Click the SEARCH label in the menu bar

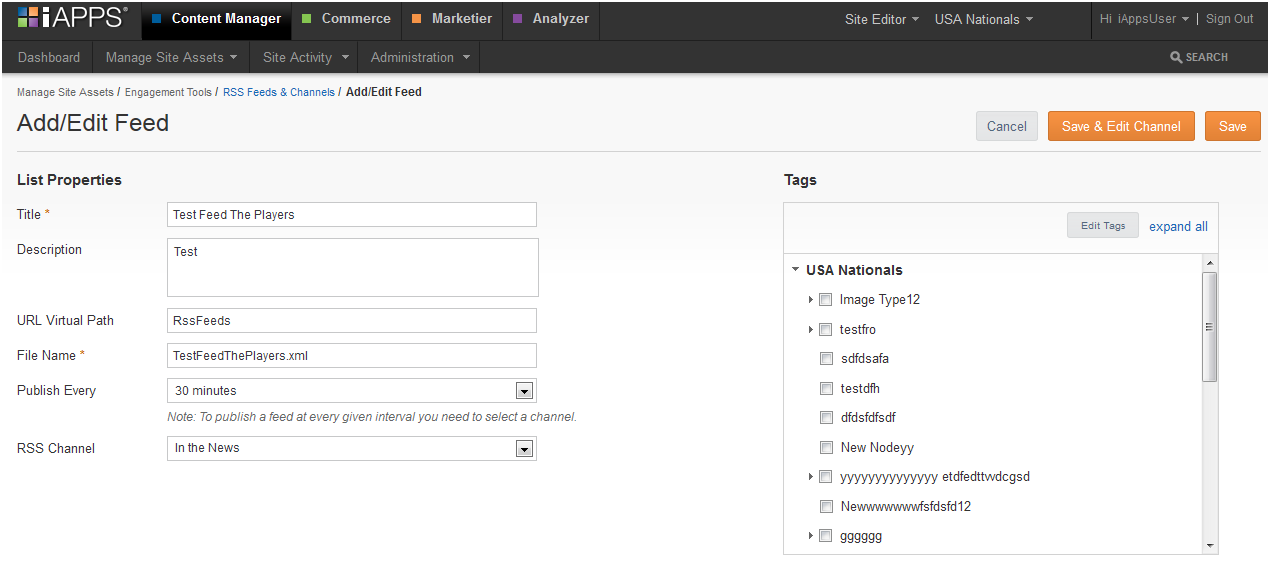click(1206, 57)
